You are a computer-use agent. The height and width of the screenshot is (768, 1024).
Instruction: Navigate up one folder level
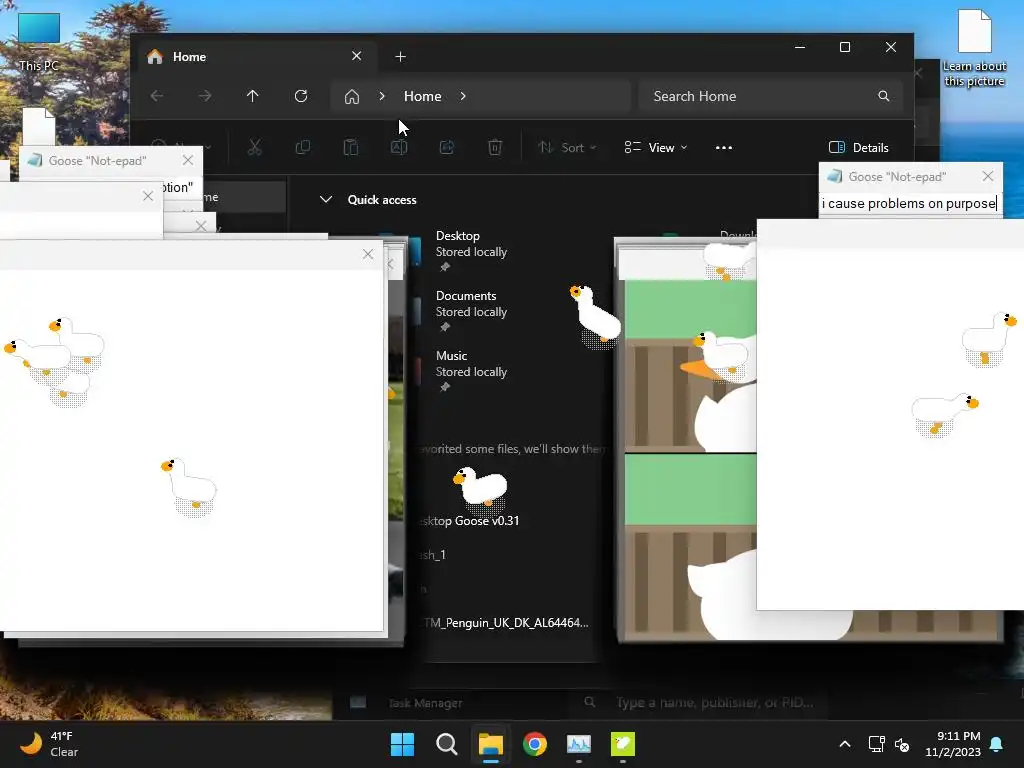tap(253, 96)
